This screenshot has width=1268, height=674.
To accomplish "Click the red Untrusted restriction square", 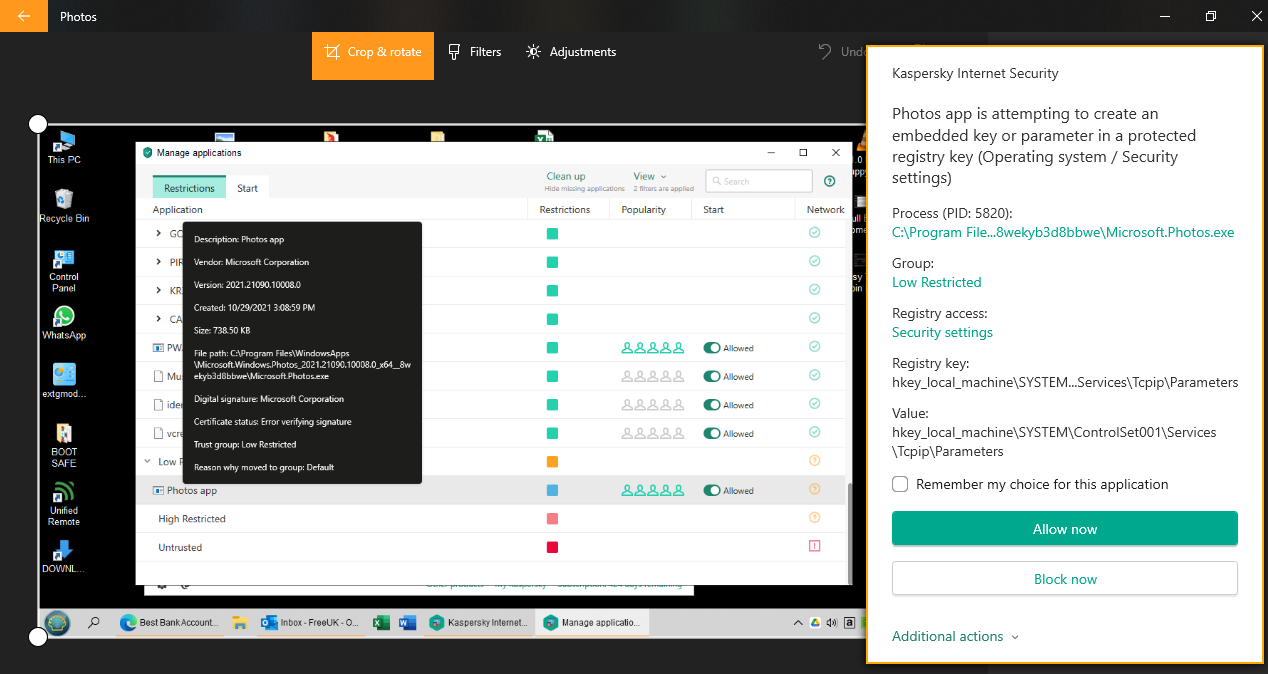I will click(x=552, y=547).
